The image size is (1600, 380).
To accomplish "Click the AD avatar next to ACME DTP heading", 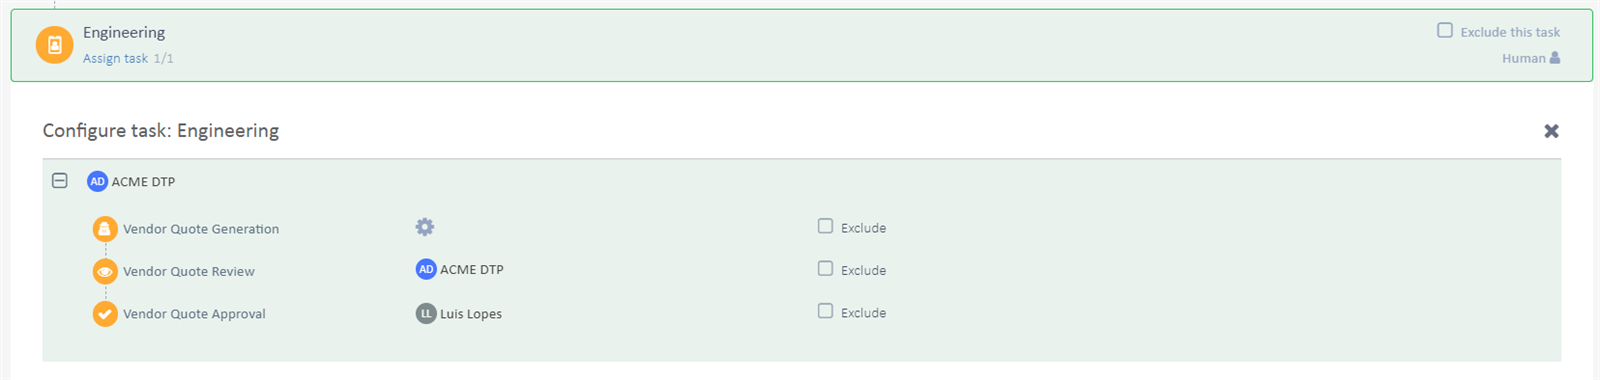I will pos(97,181).
